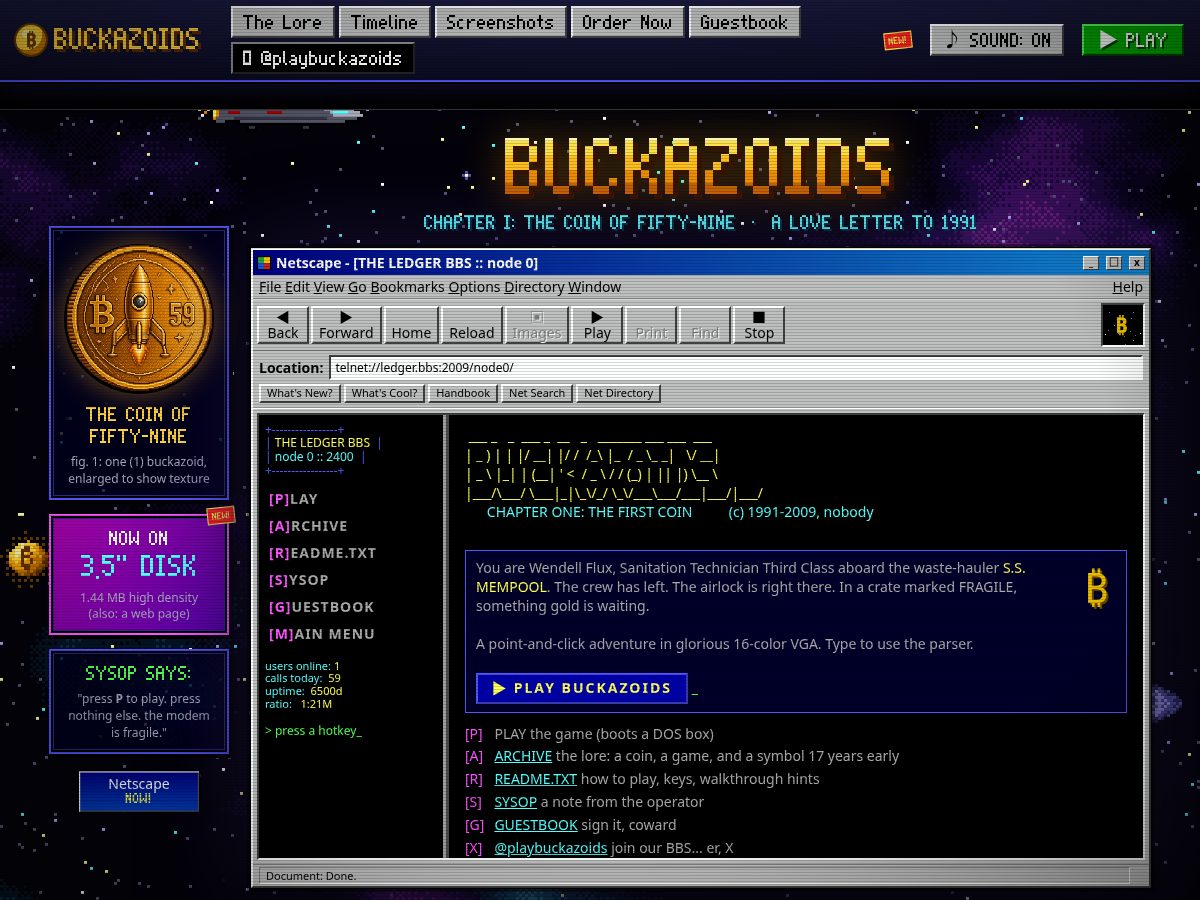Click the PLAY BUCKAZOIDS button

click(582, 688)
